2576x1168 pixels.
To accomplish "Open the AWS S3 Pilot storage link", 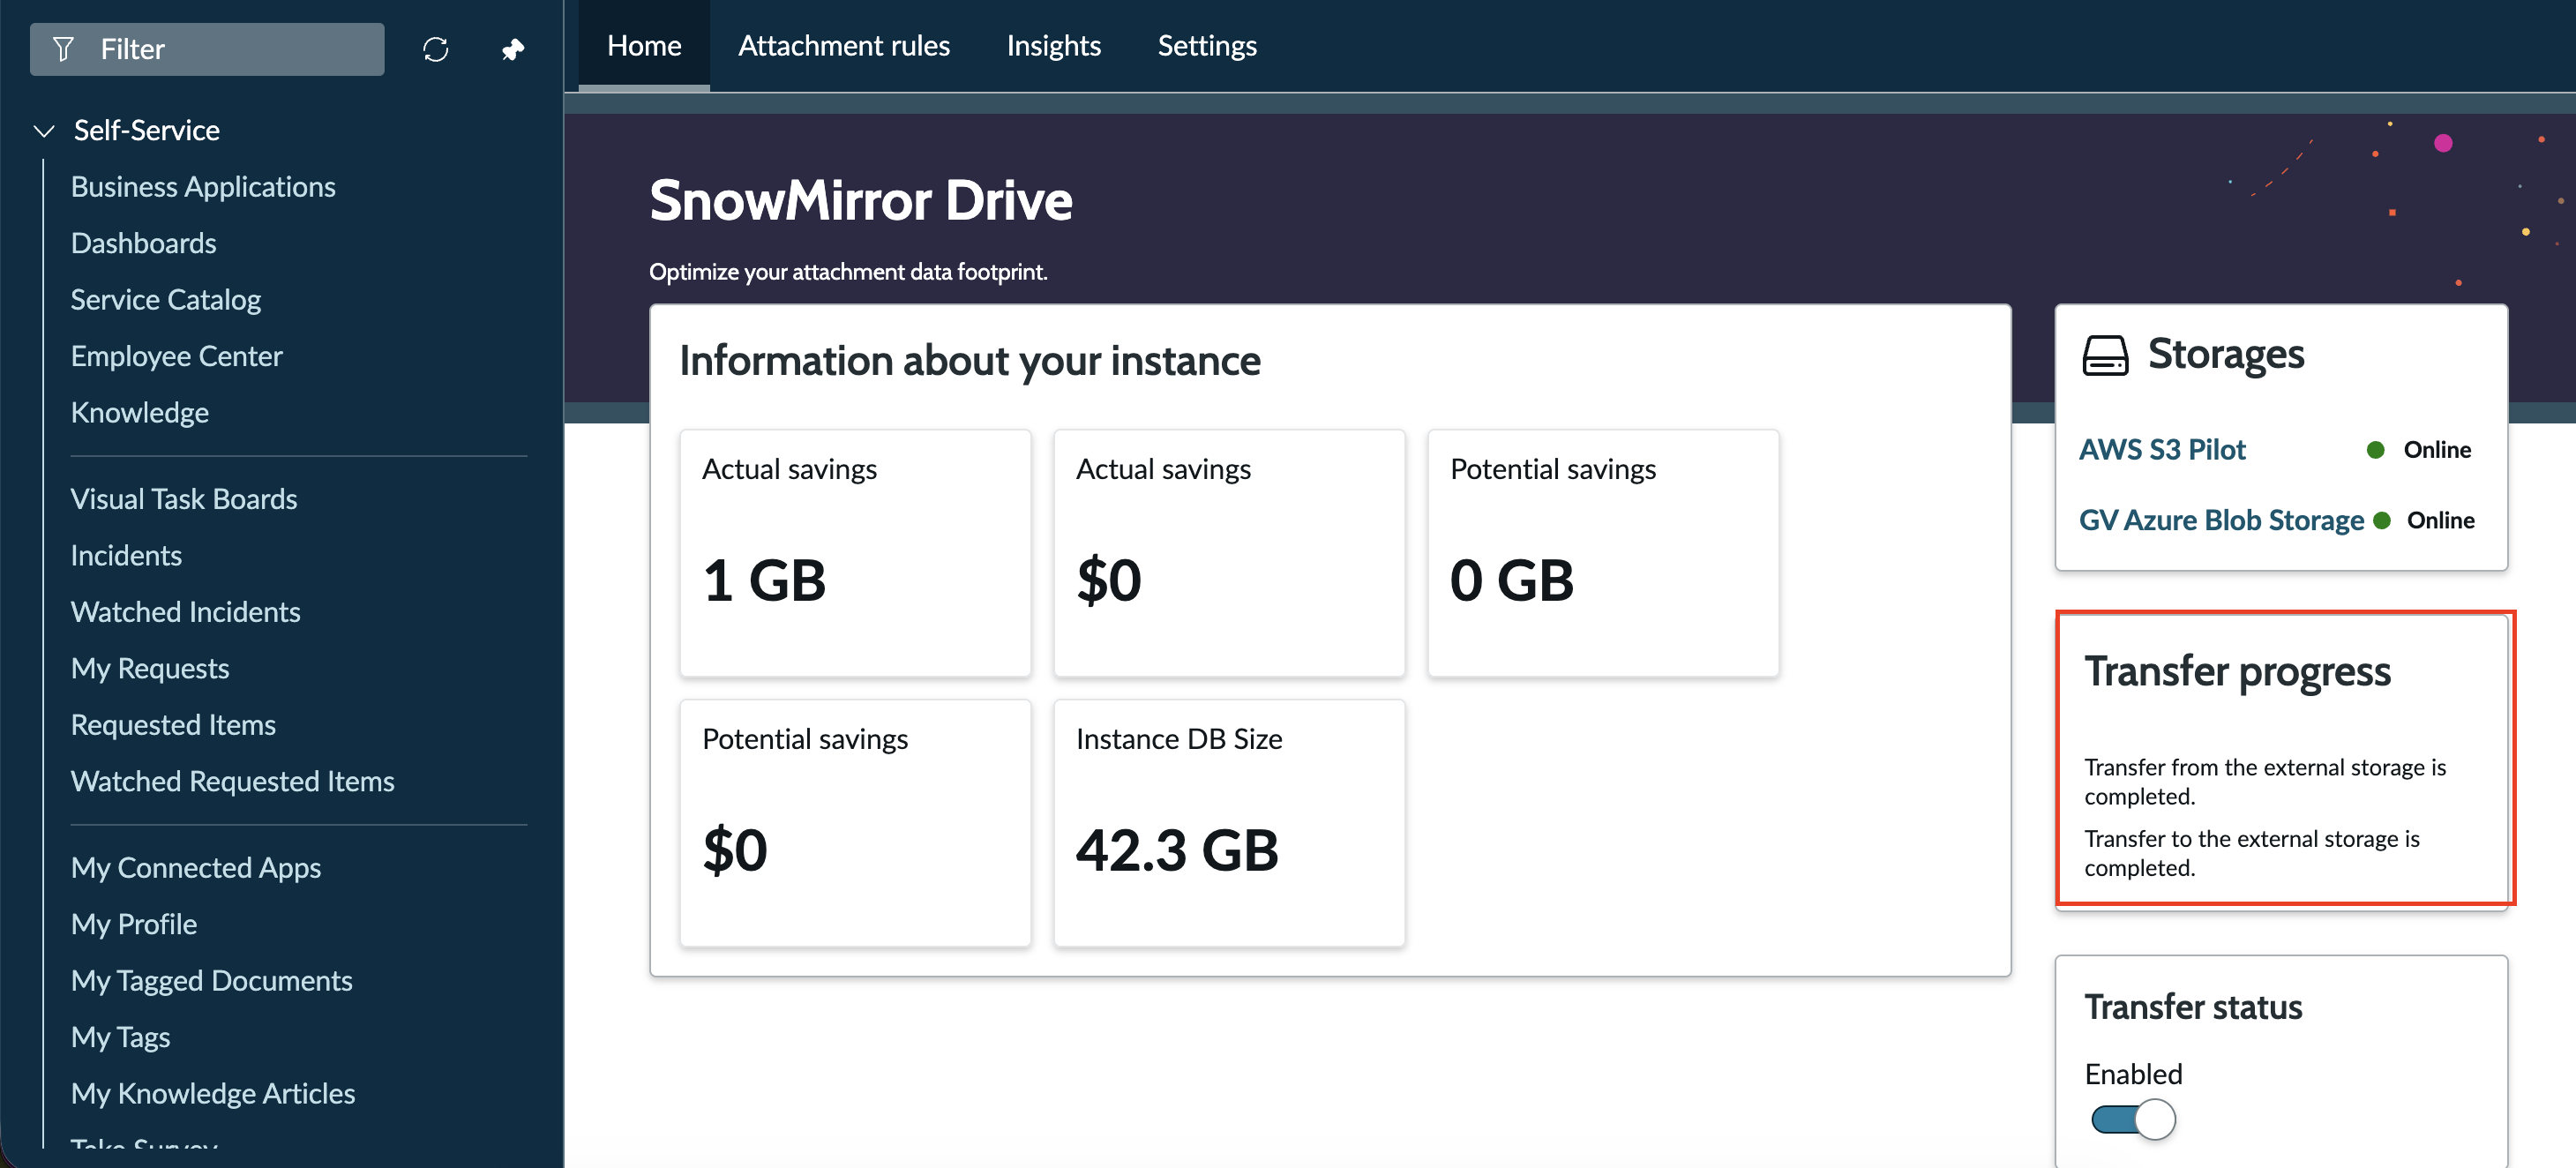I will click(2162, 450).
